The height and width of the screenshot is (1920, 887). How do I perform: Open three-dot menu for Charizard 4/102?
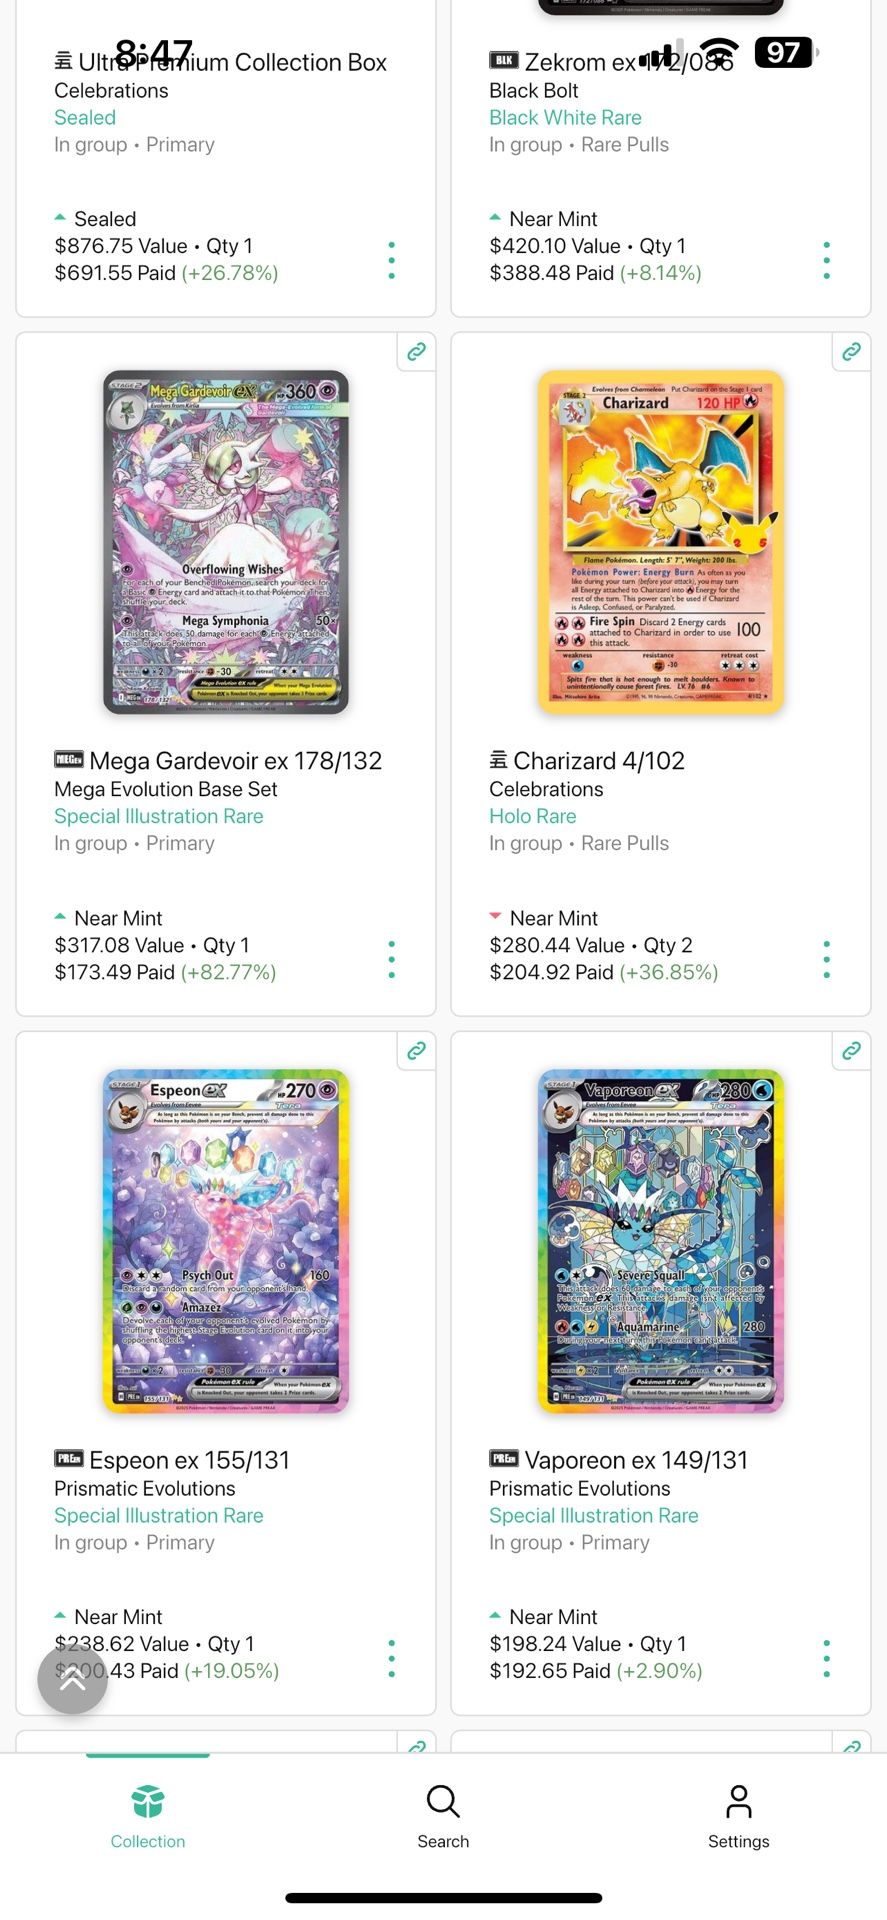point(826,959)
